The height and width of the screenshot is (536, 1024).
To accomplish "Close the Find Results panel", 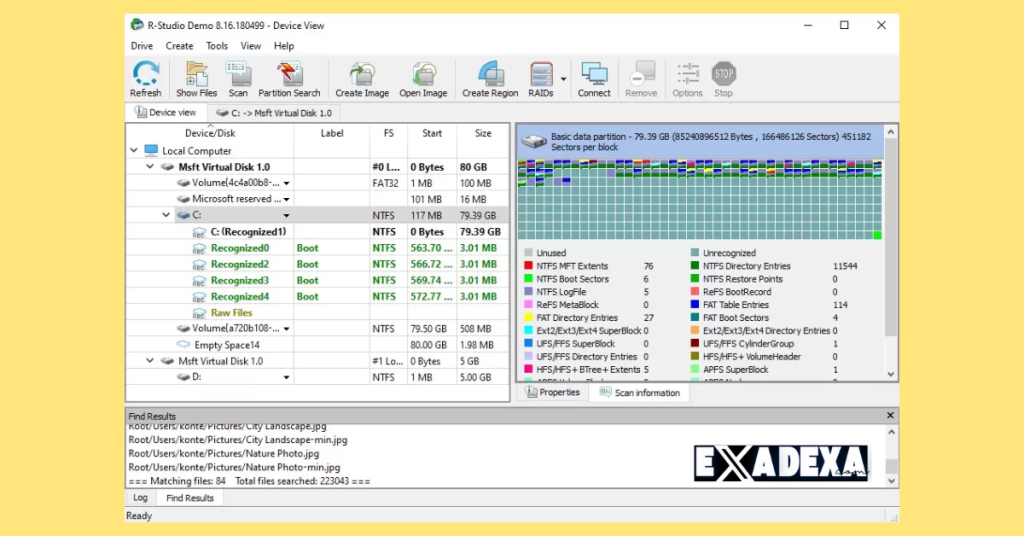I will pyautogui.click(x=890, y=415).
